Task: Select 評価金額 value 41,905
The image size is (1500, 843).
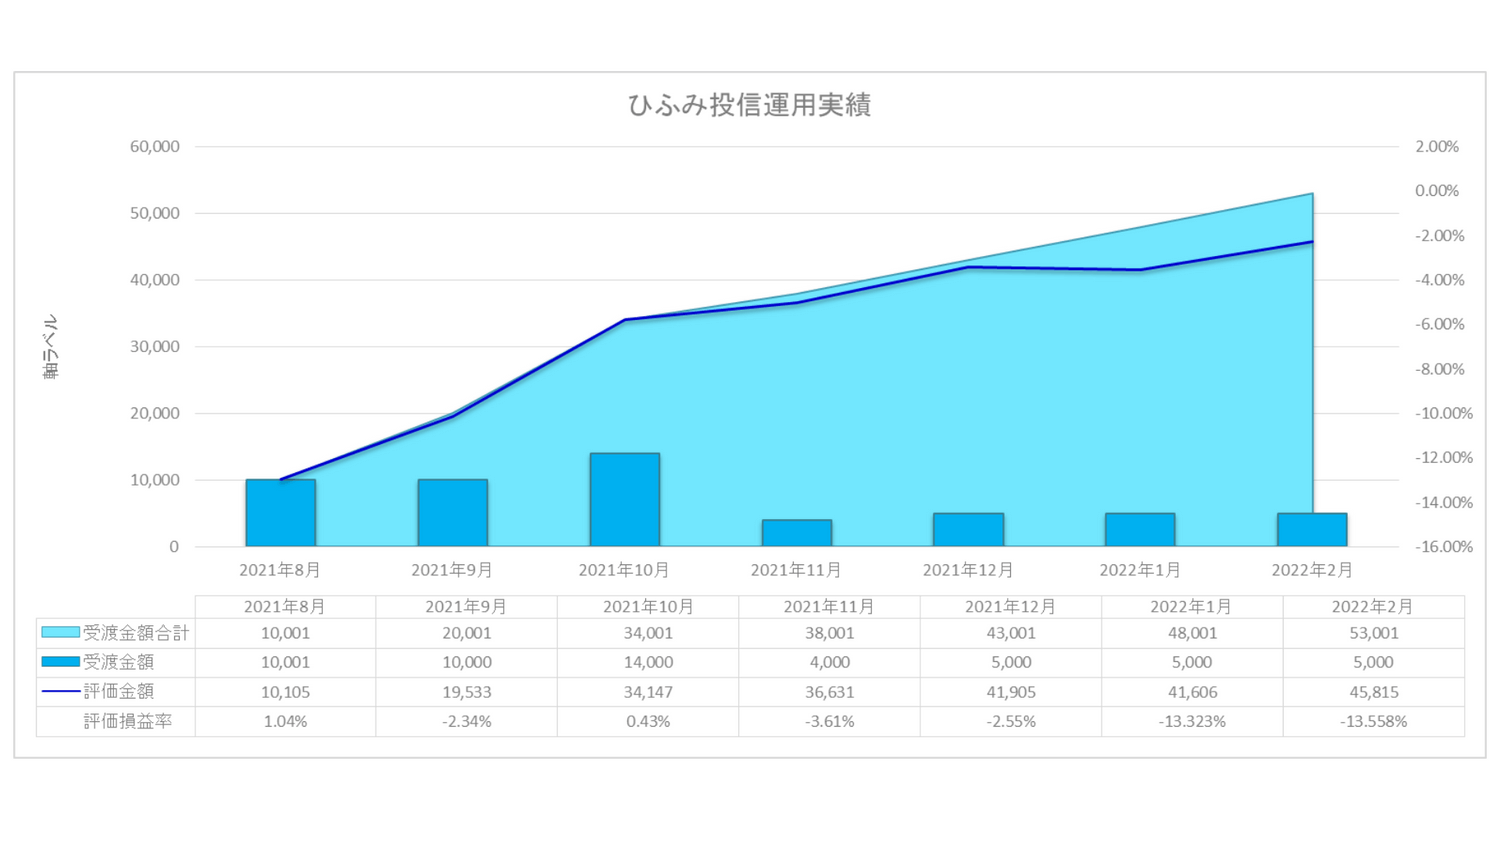Action: (1011, 692)
